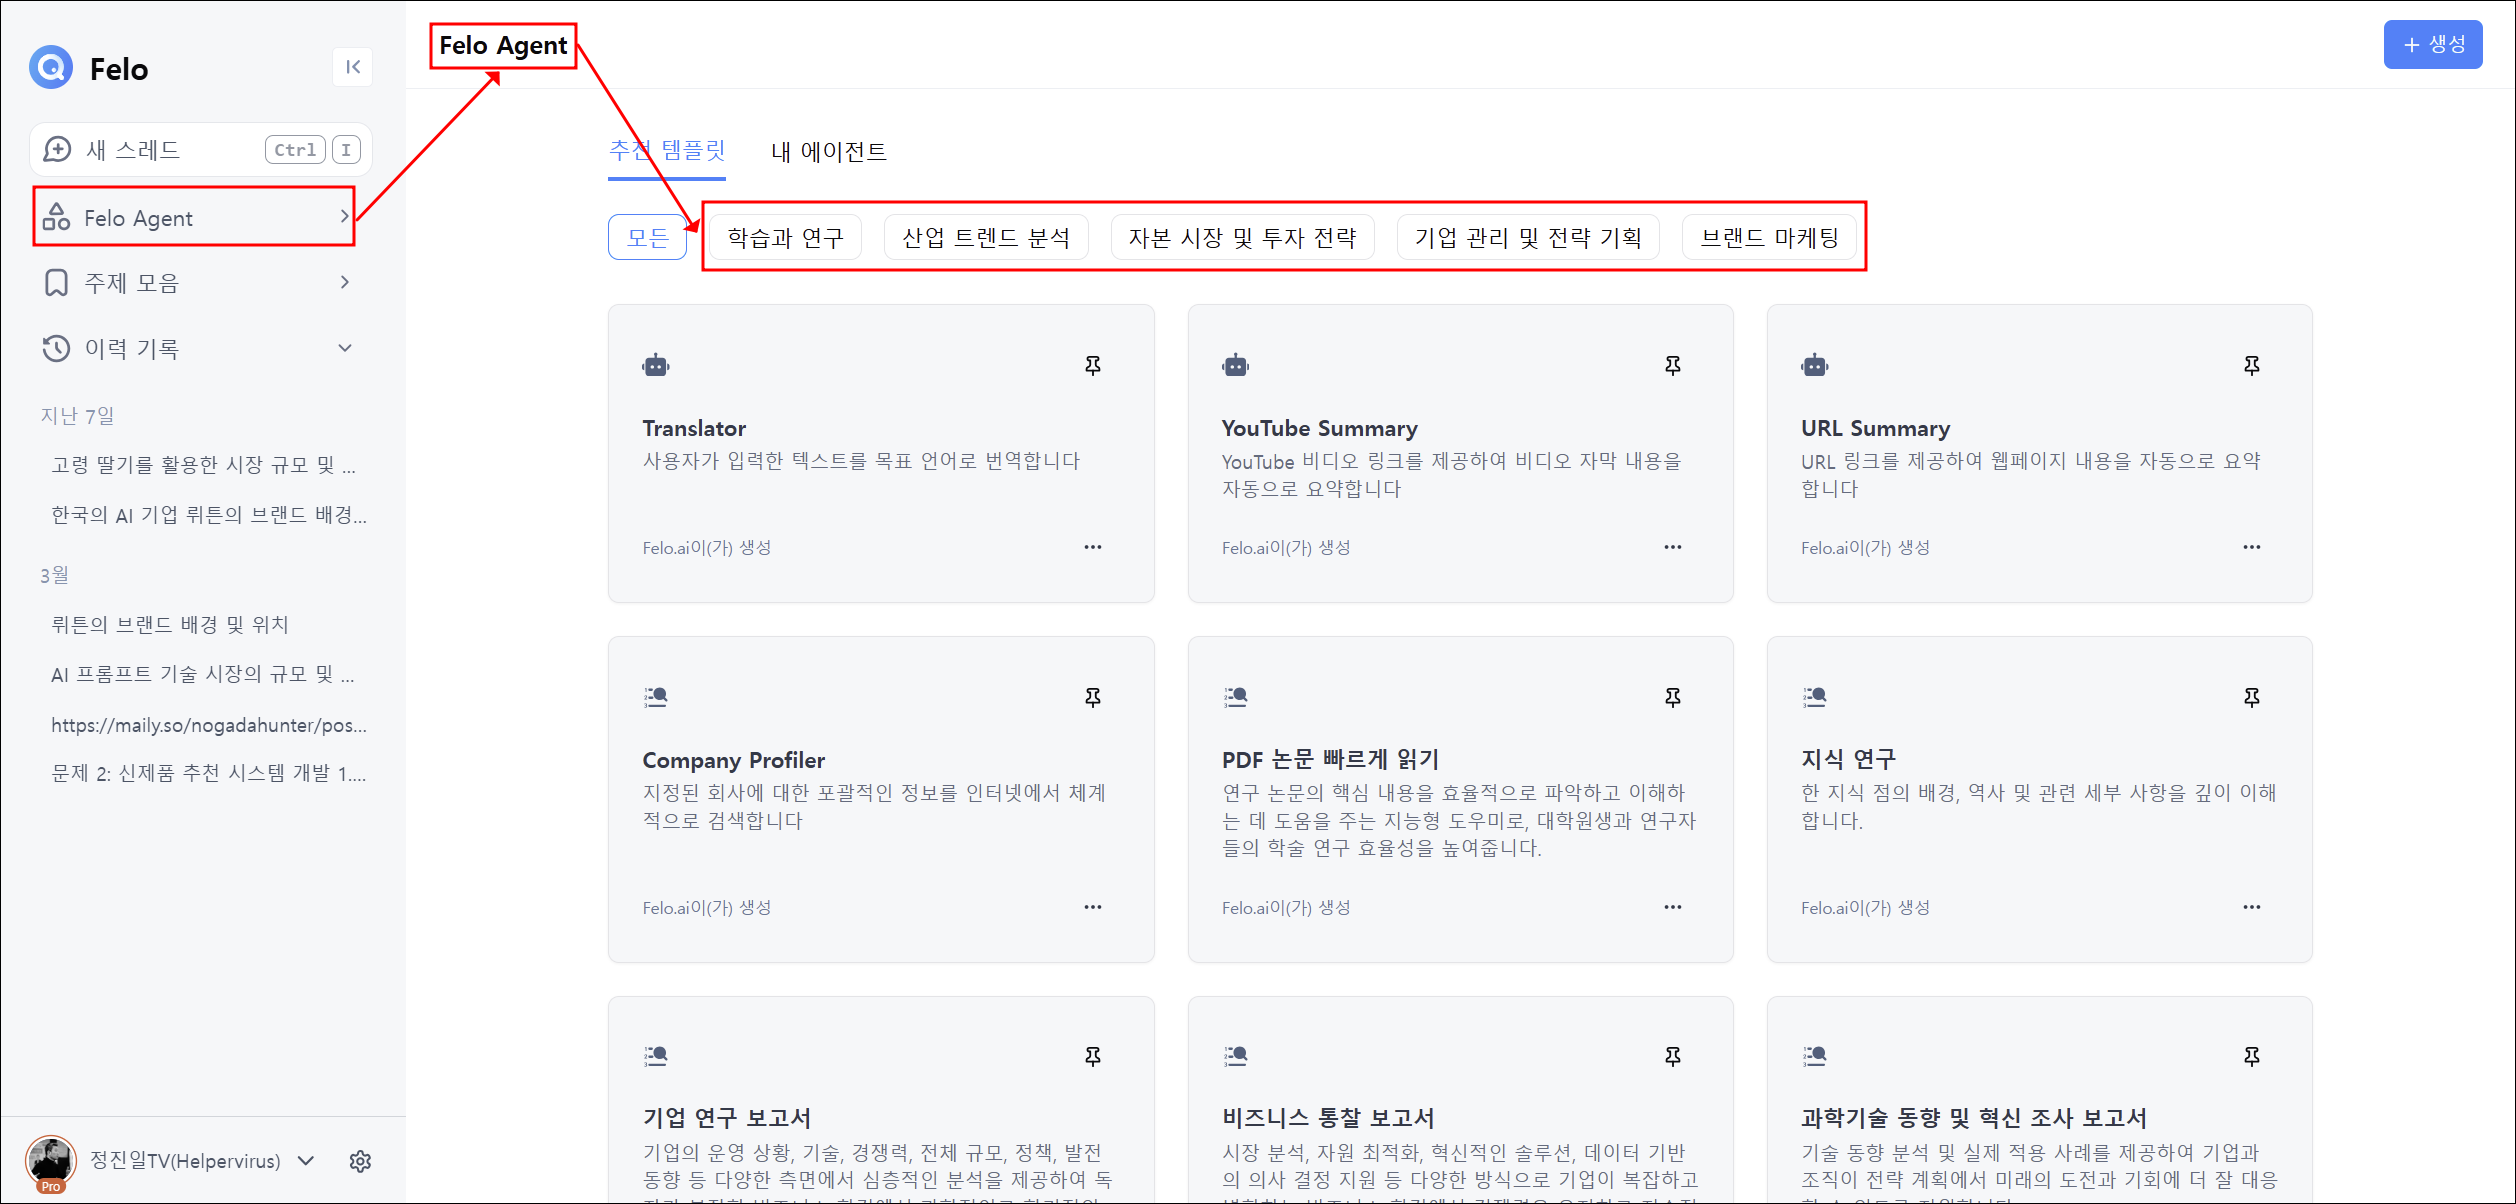Open the Felo Agent sidebar item

(x=195, y=217)
